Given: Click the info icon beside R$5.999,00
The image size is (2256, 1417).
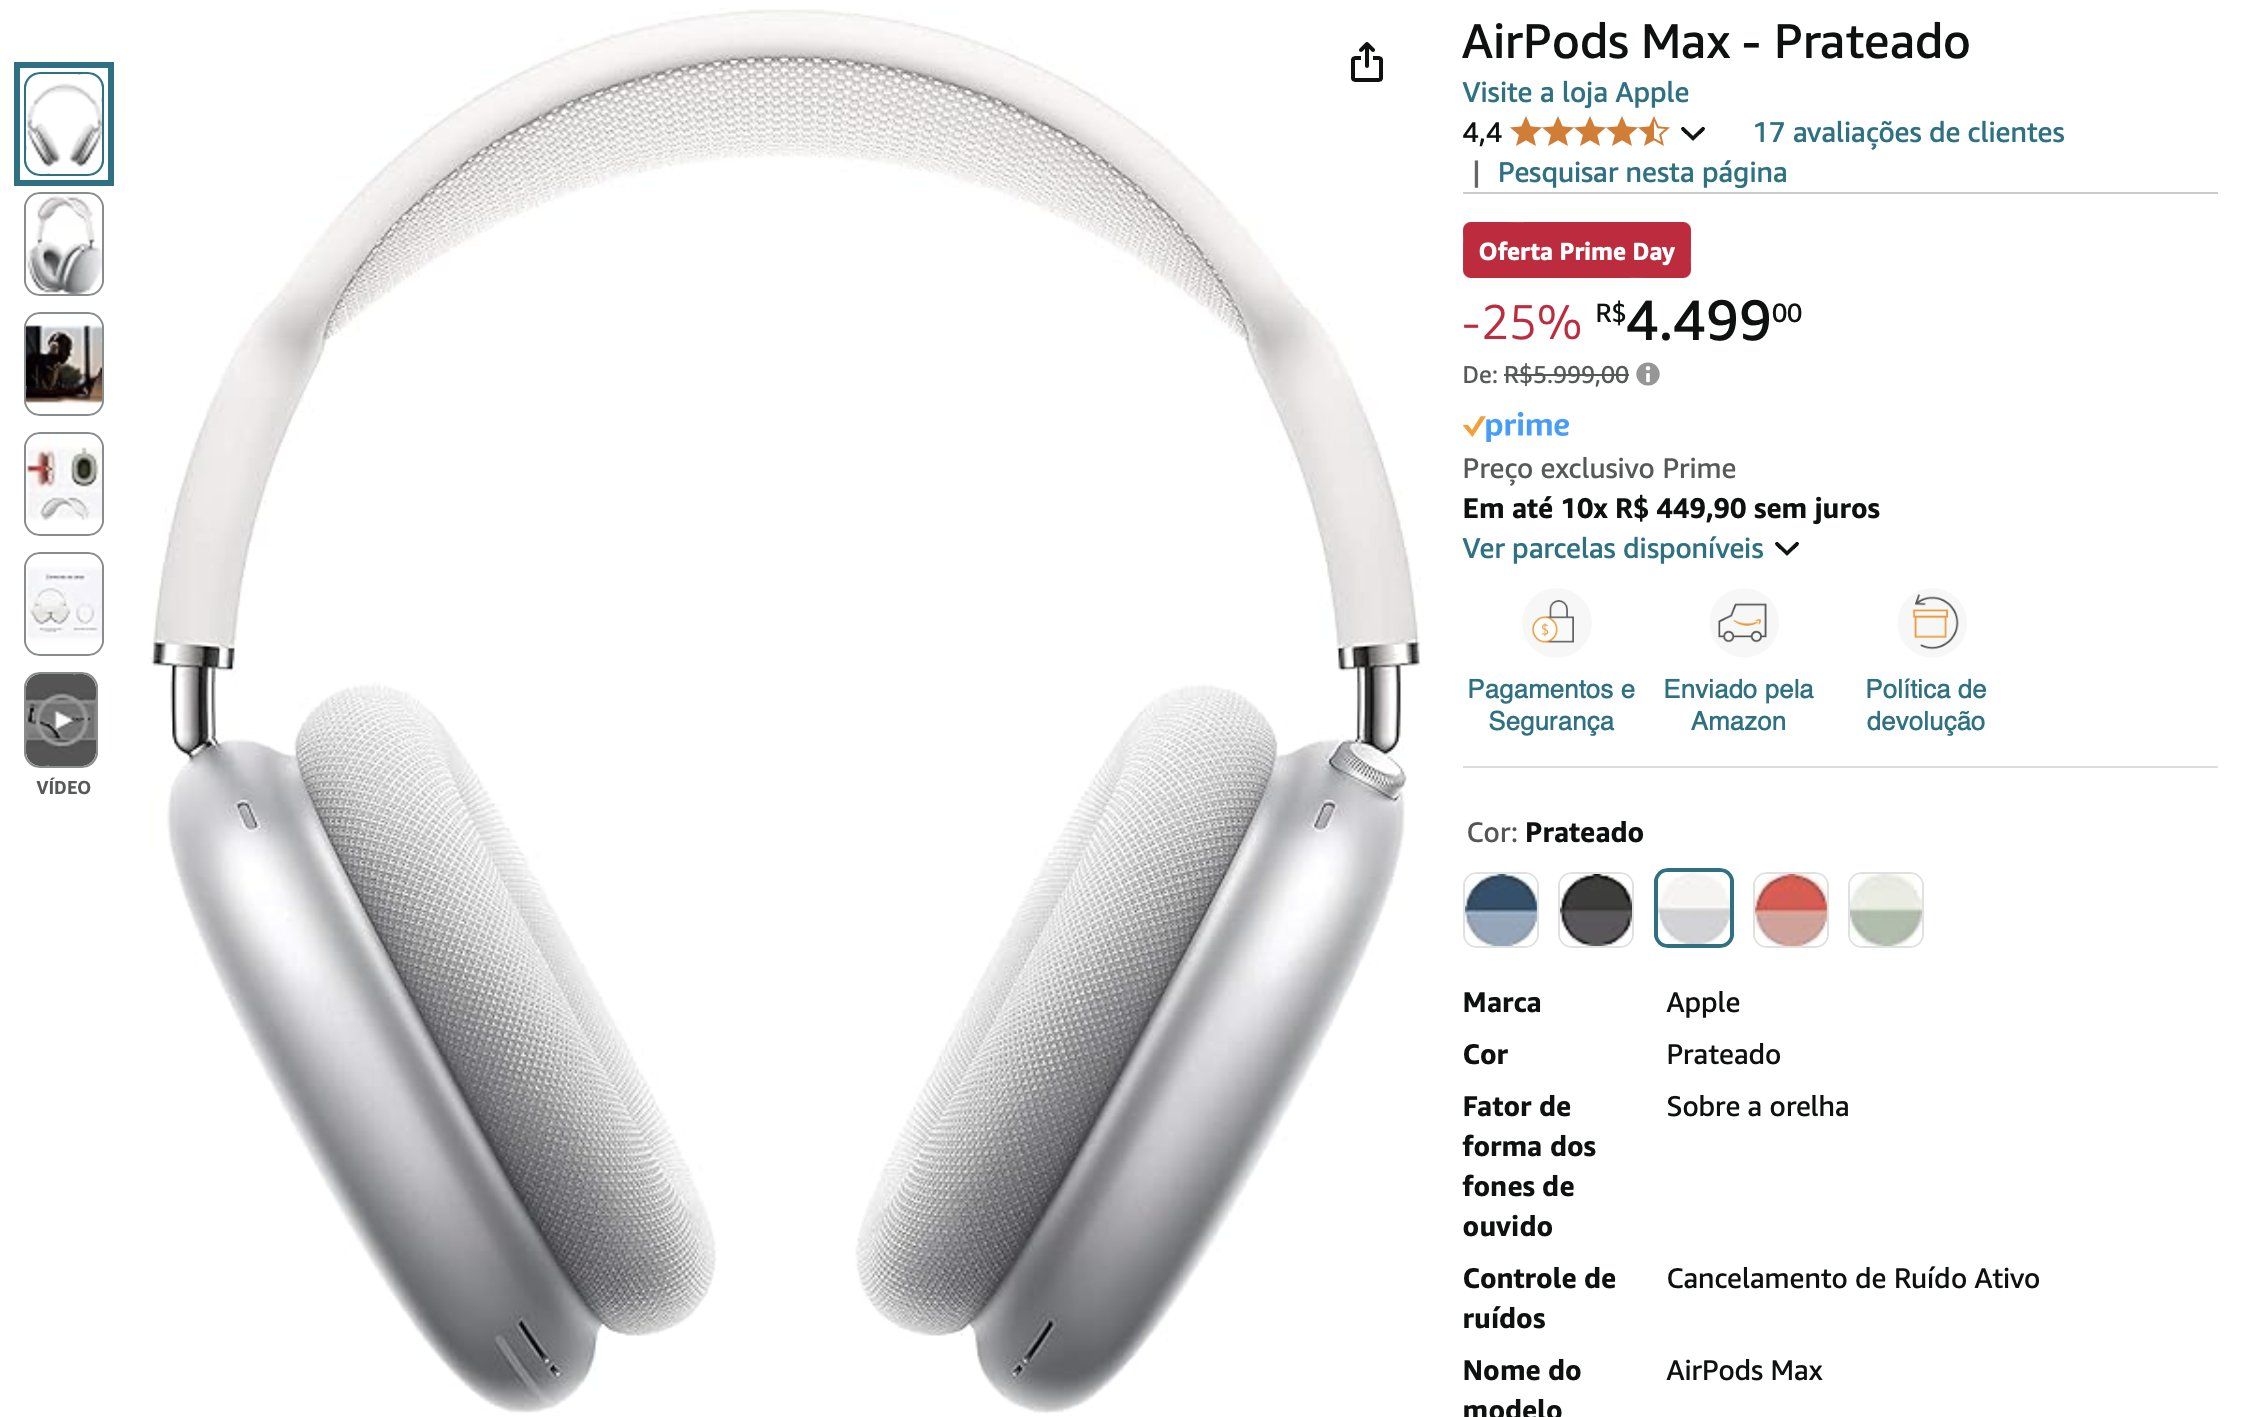Looking at the screenshot, I should [x=1648, y=374].
